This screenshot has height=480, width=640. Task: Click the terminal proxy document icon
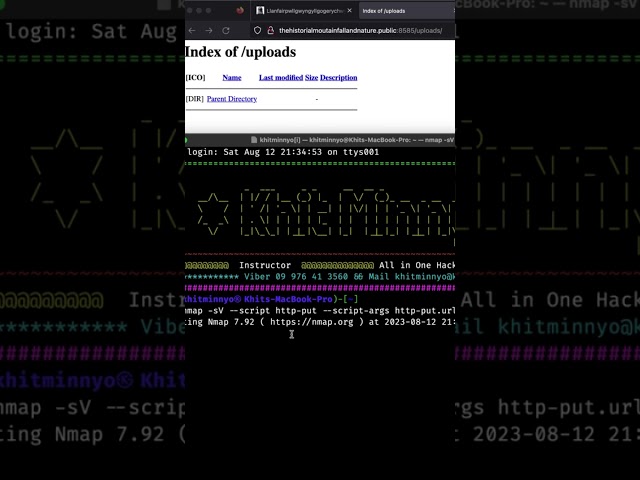tap(254, 140)
